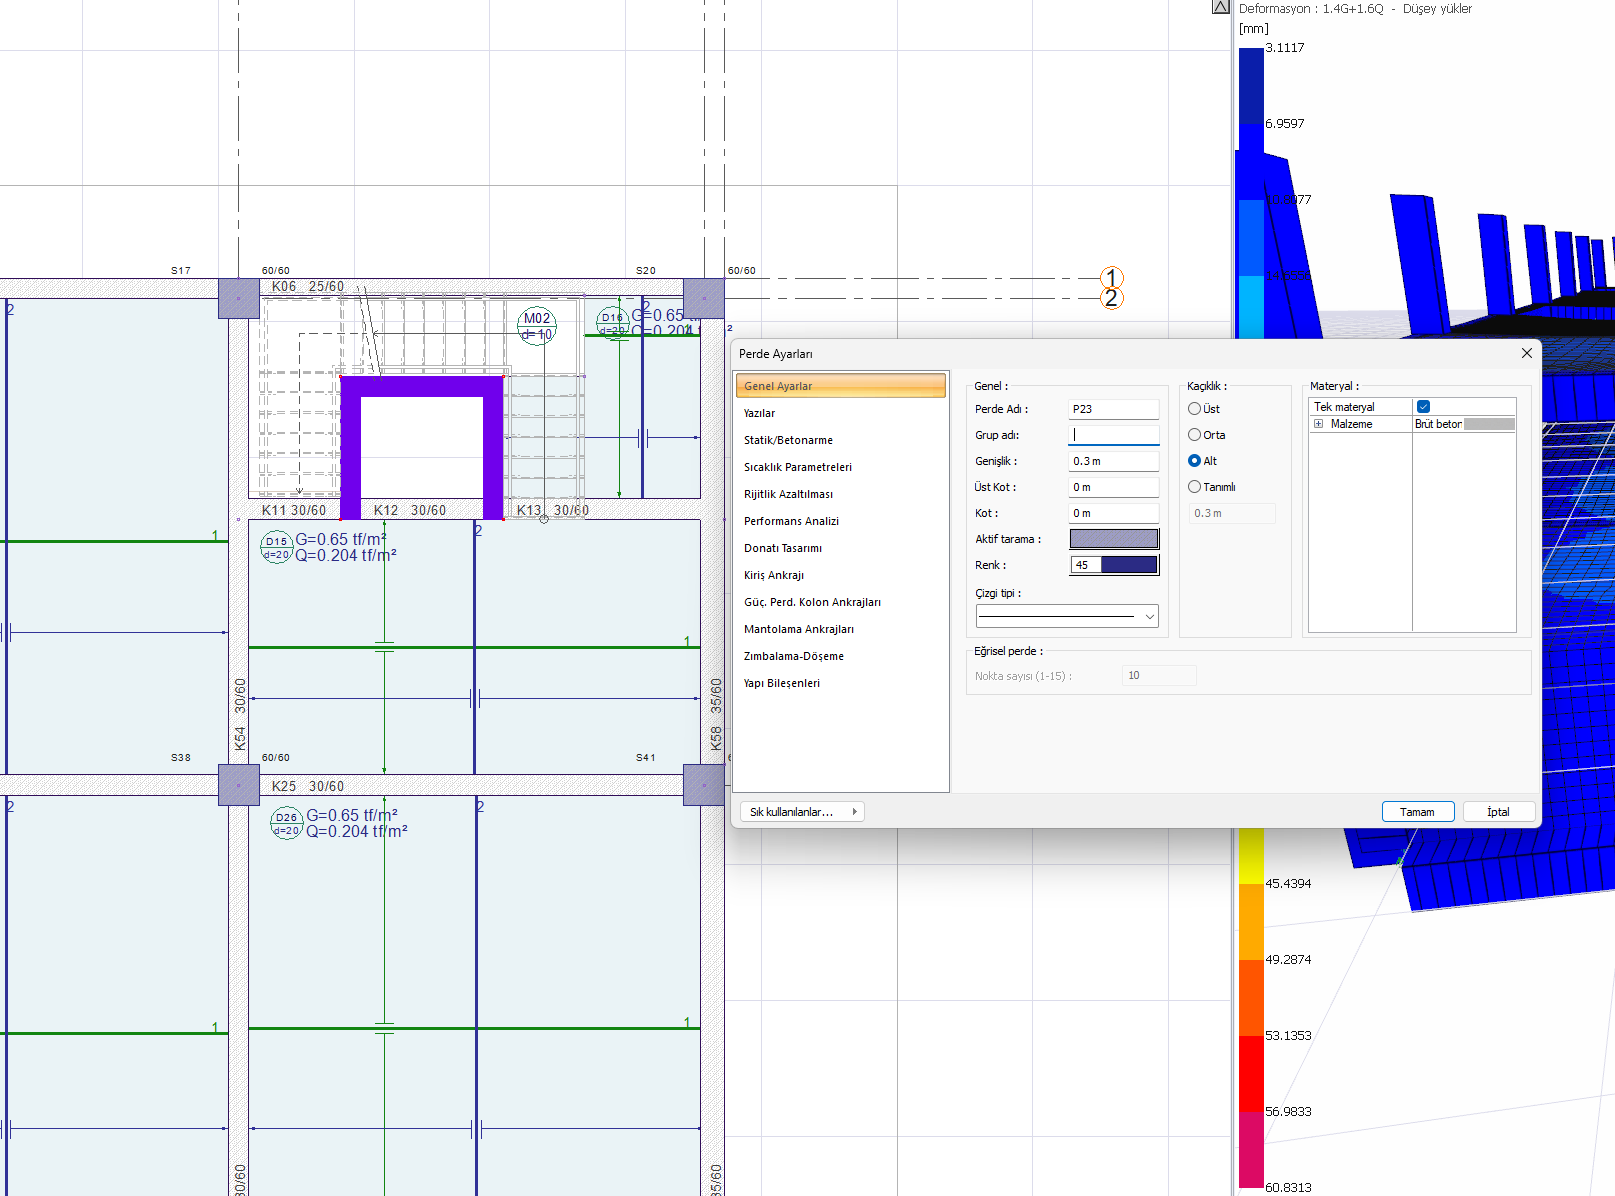1615x1196 pixels.
Task: Click the Tamam button
Action: 1417,812
